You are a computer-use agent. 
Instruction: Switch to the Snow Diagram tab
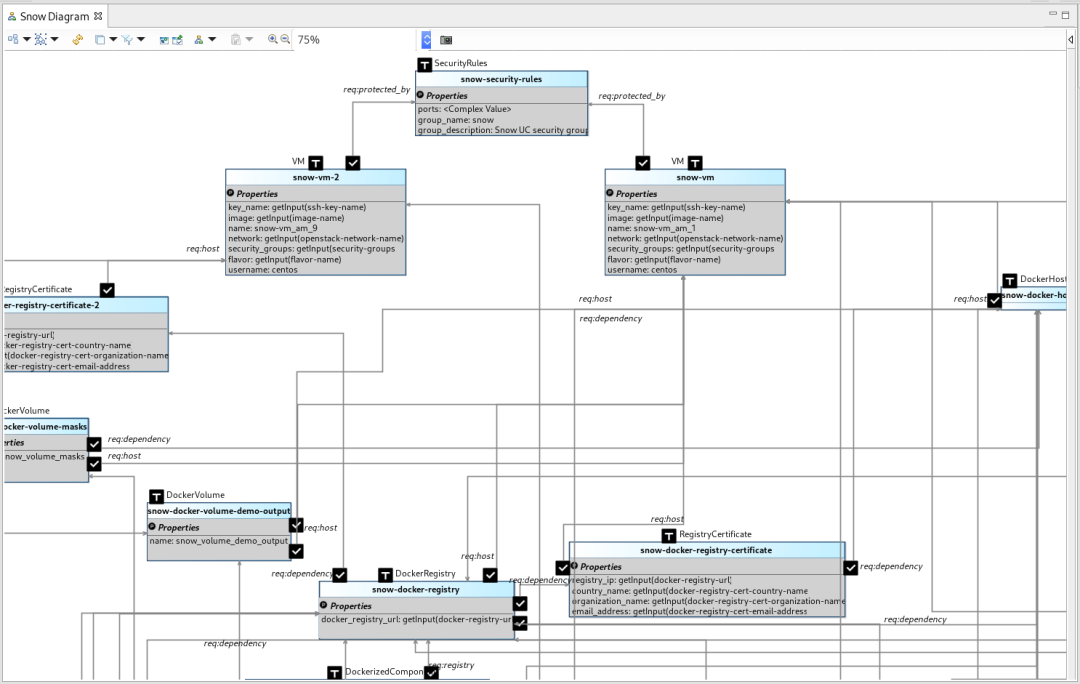[50, 16]
